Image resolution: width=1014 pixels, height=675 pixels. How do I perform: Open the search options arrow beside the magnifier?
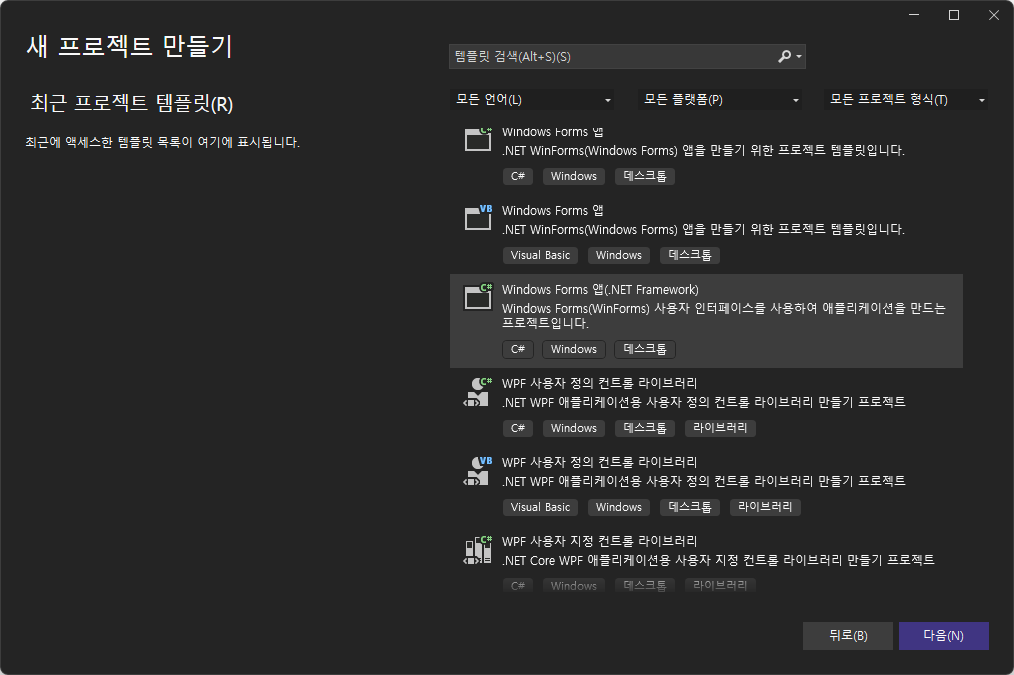click(799, 57)
